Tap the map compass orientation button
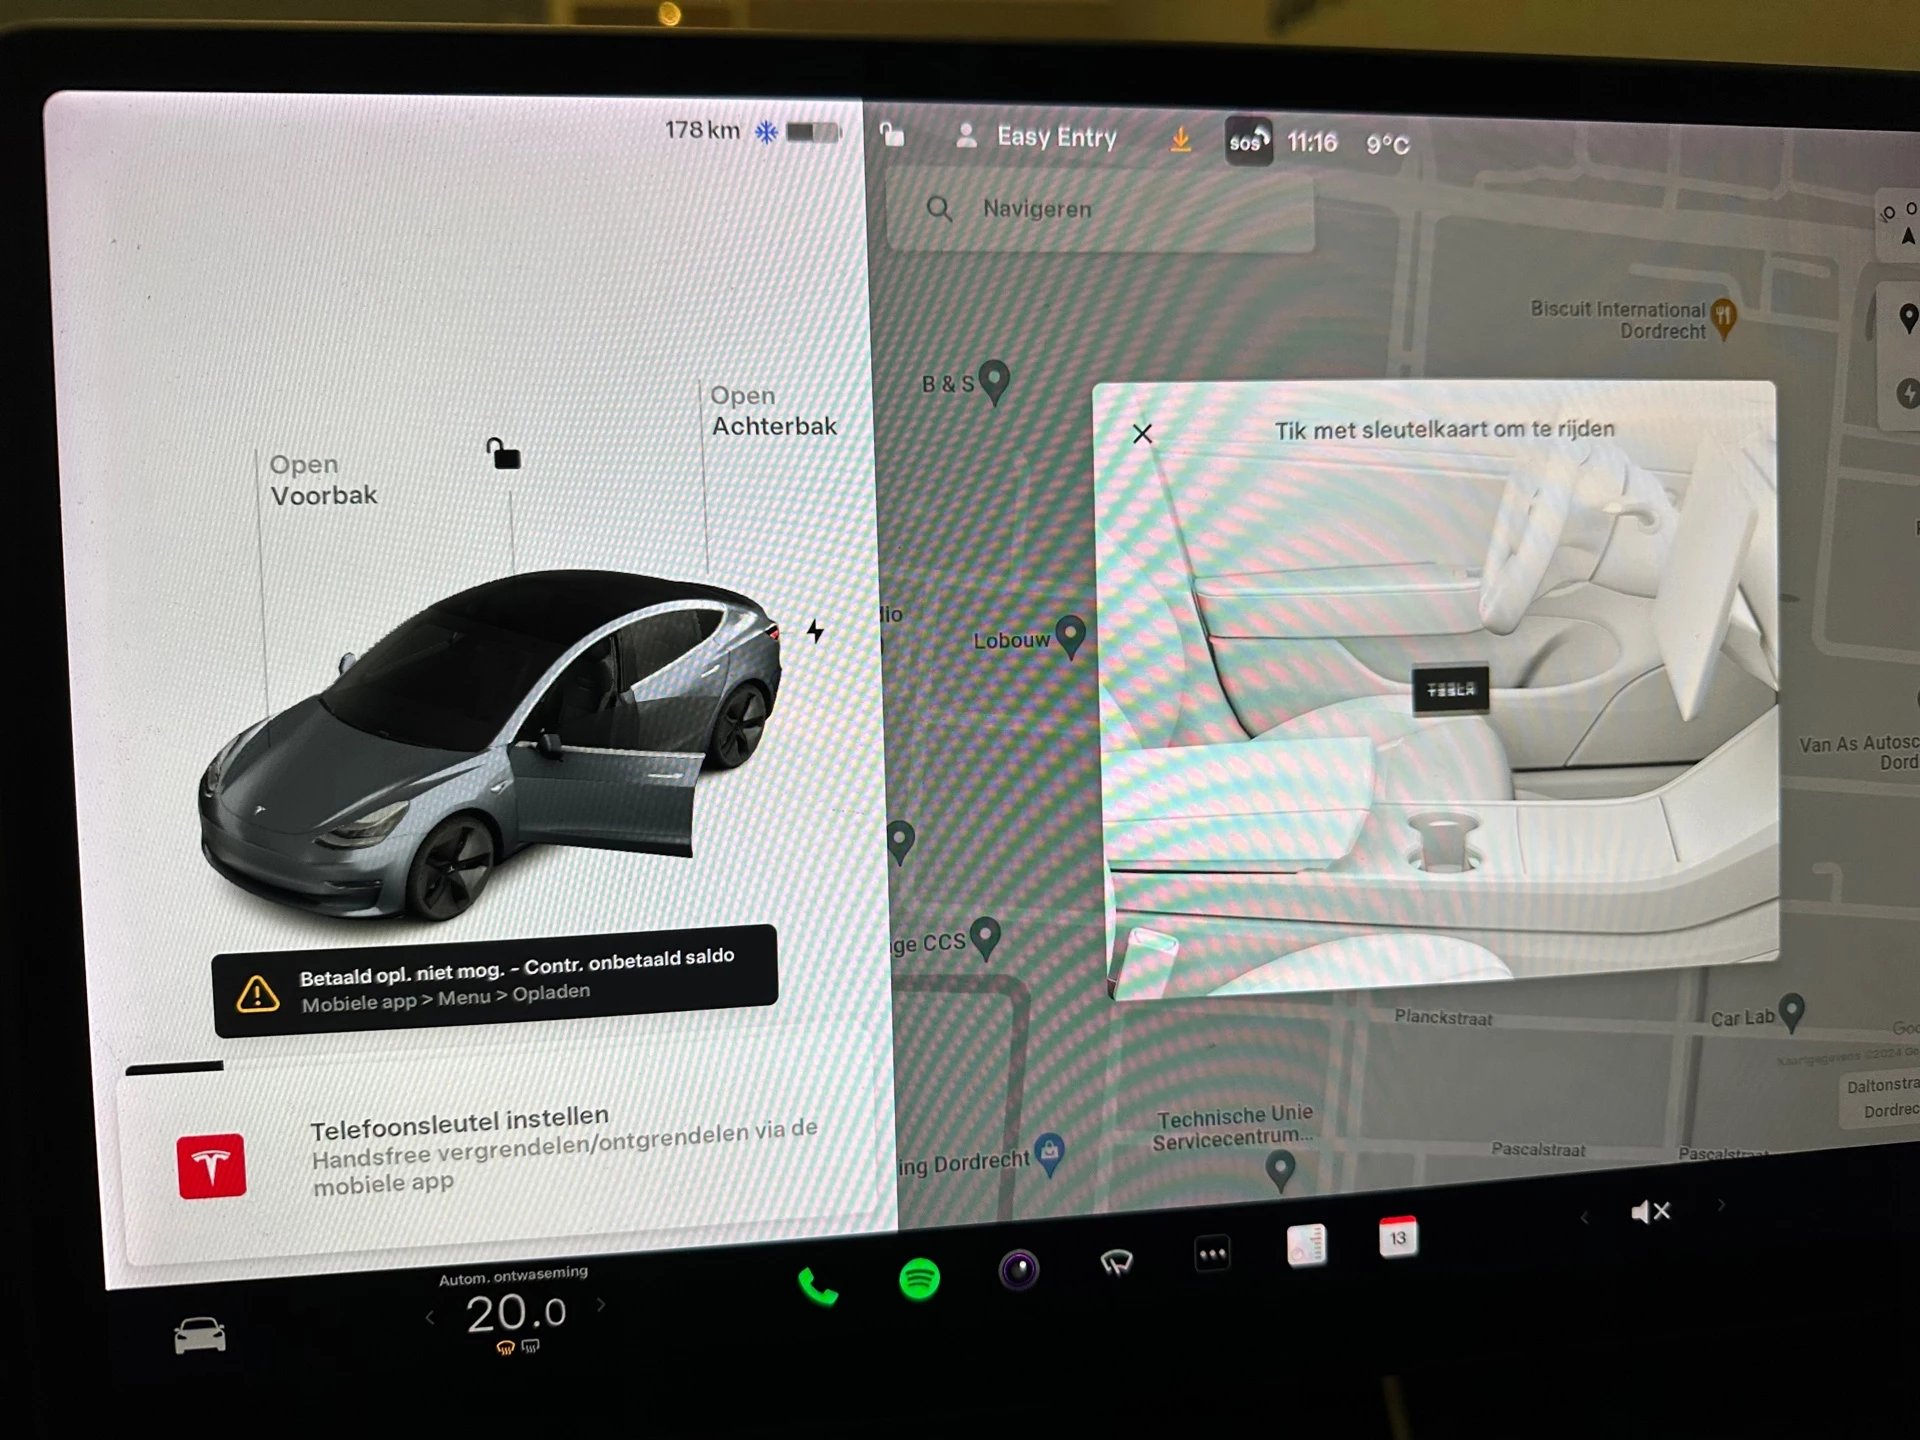Image resolution: width=1920 pixels, height=1440 pixels. coord(1898,224)
